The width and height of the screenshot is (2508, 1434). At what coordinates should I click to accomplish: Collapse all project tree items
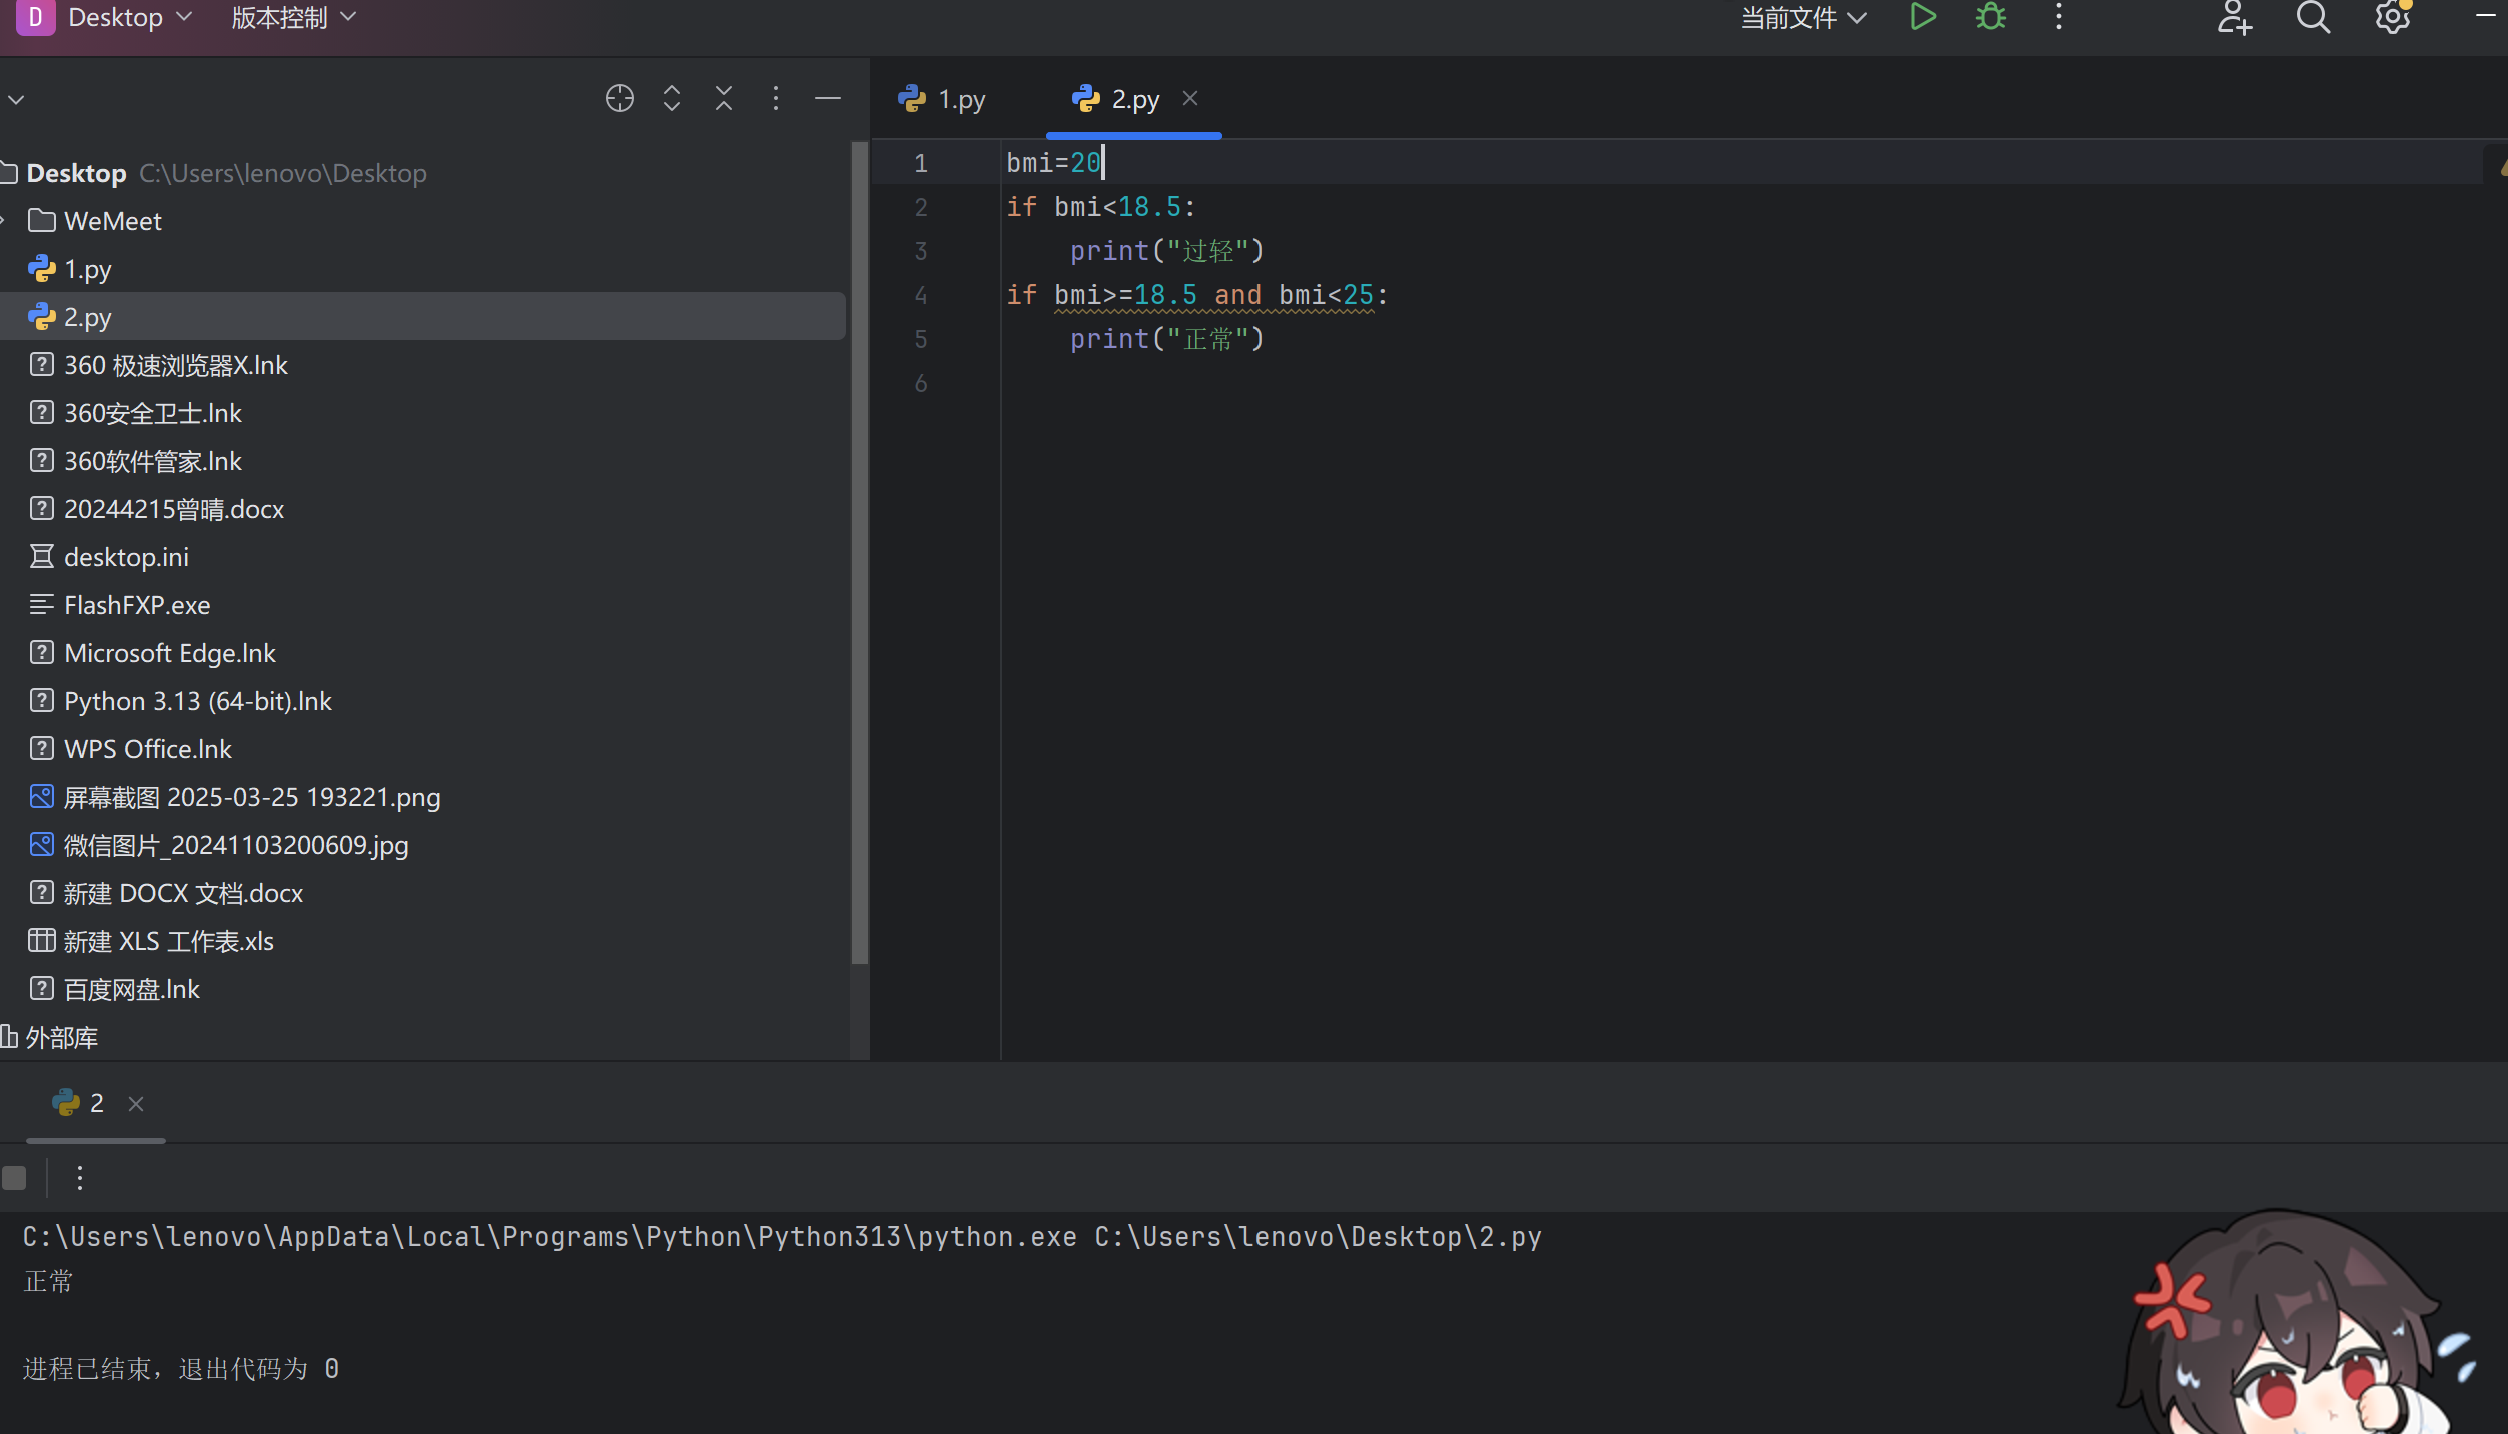[724, 98]
